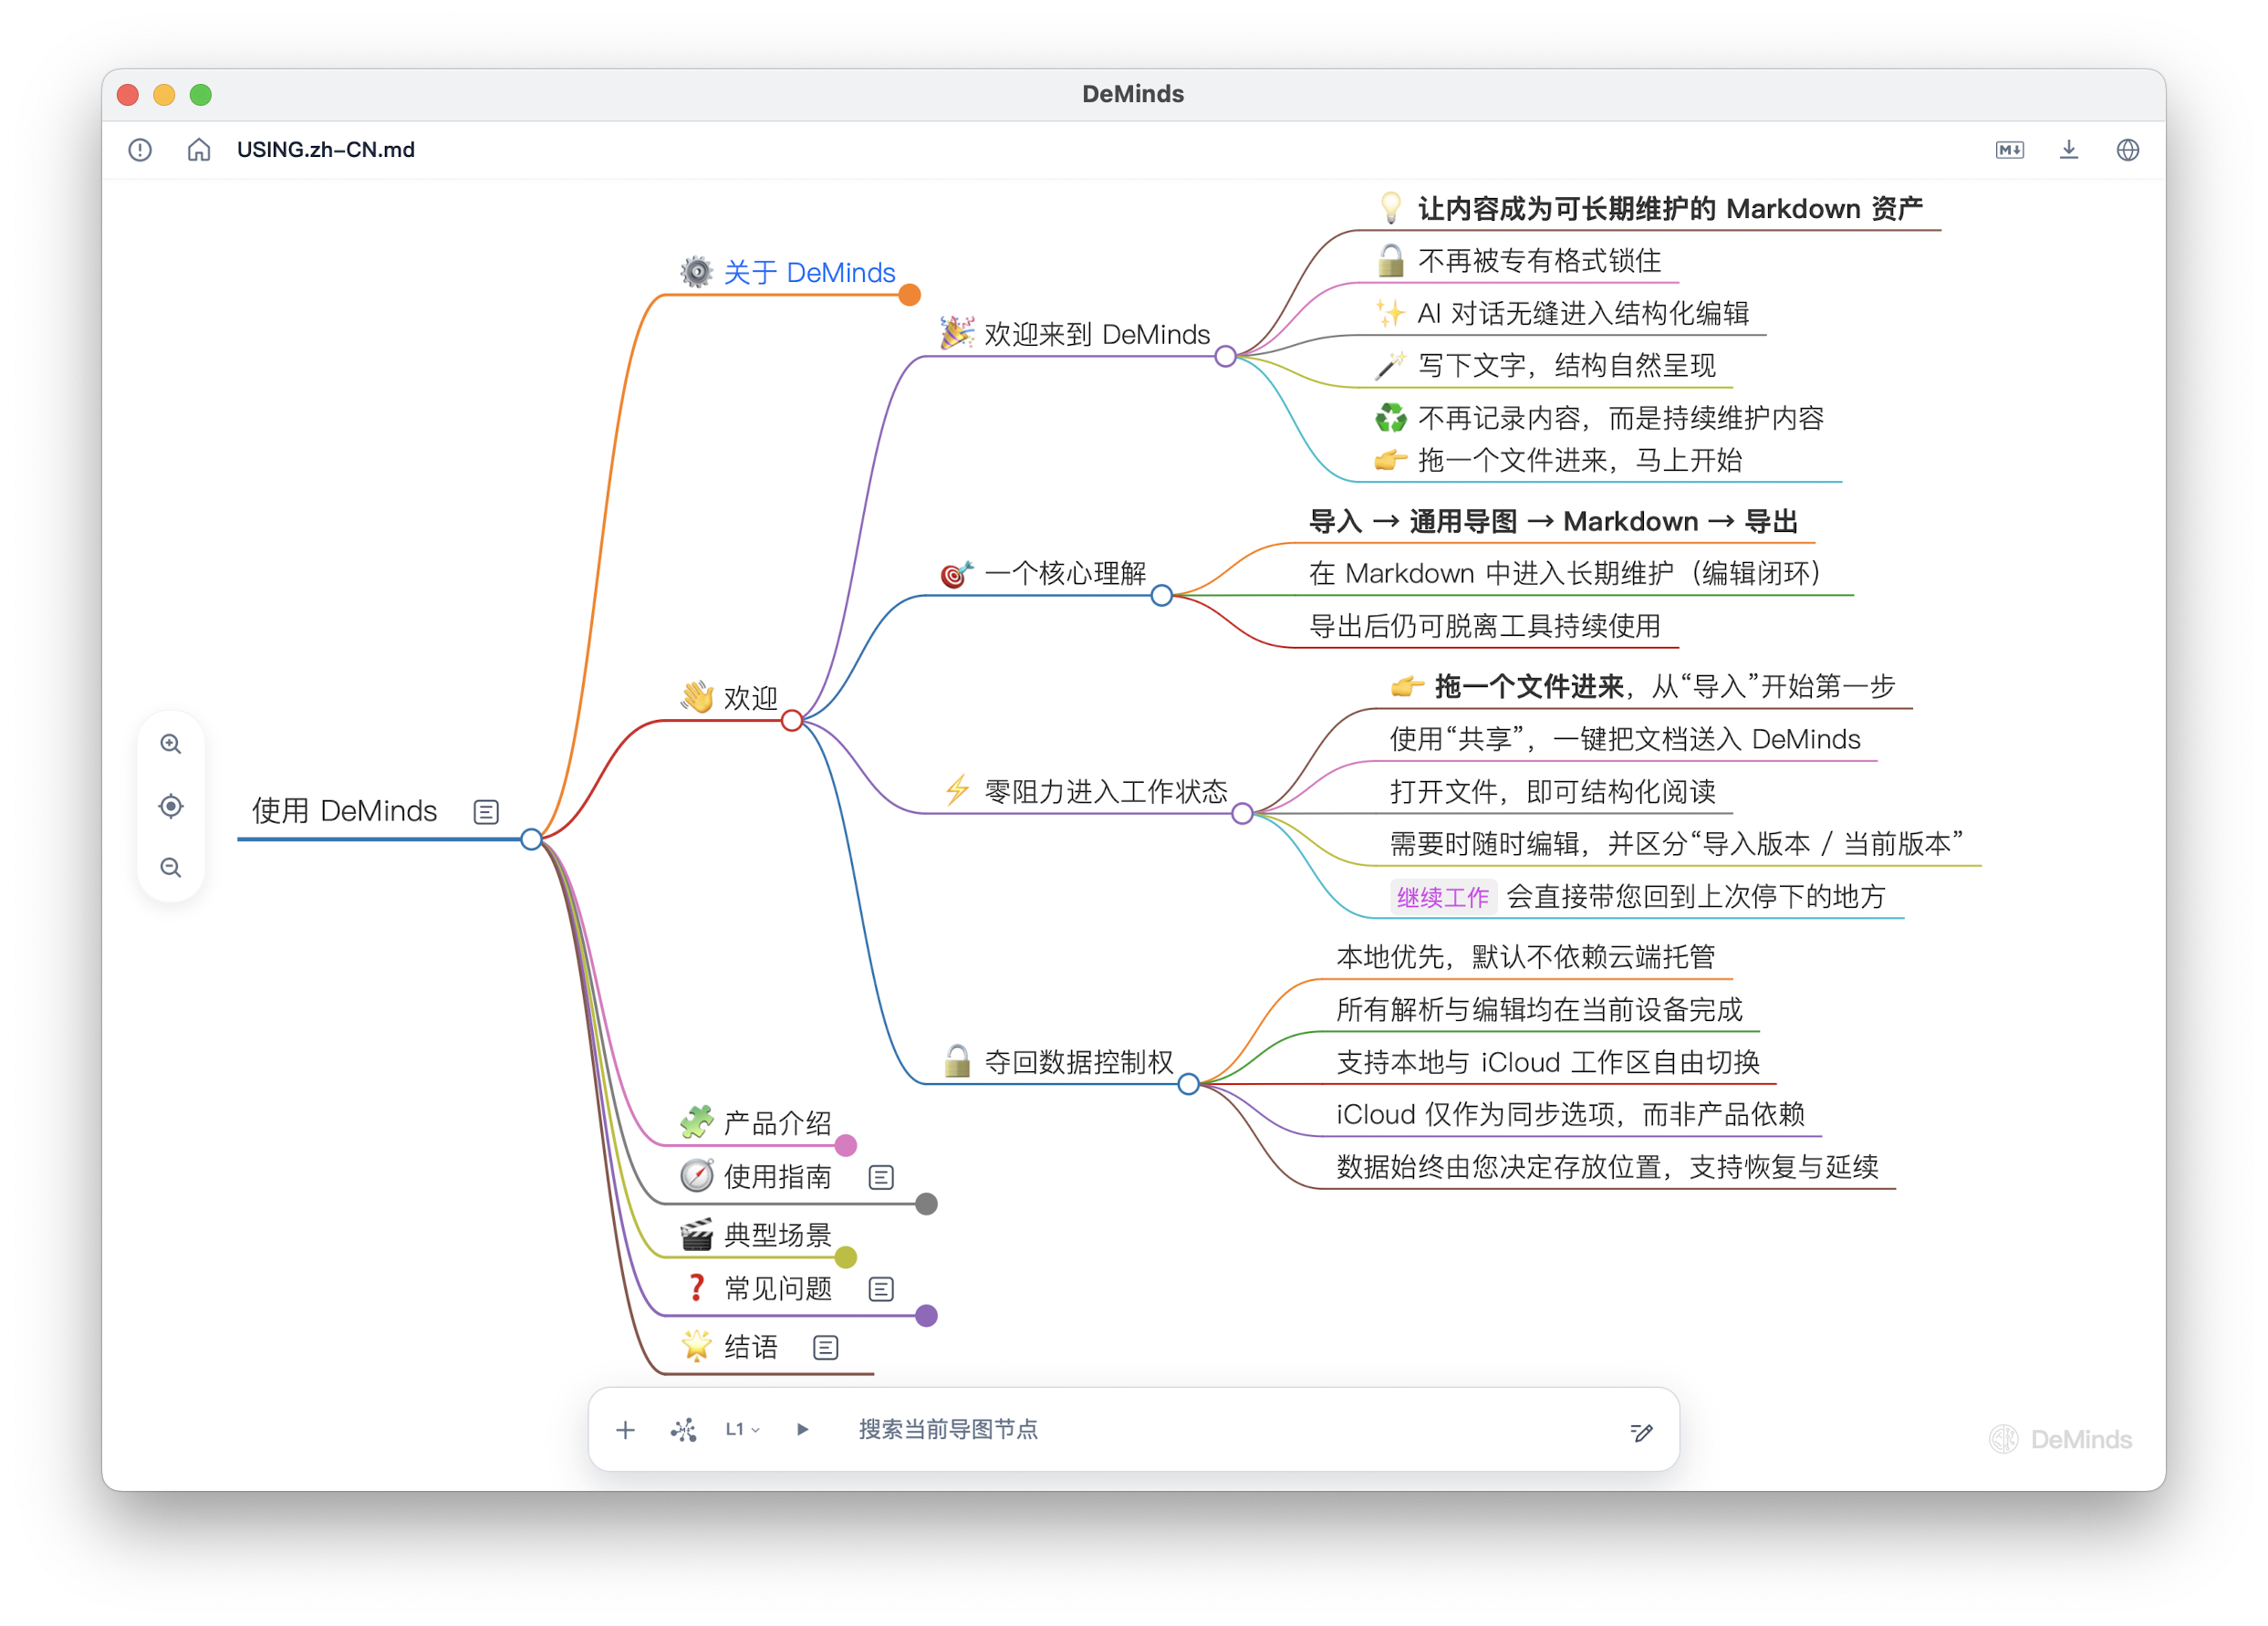Recenter the map with the target icon
Image resolution: width=2268 pixels, height=1626 pixels.
[x=171, y=806]
